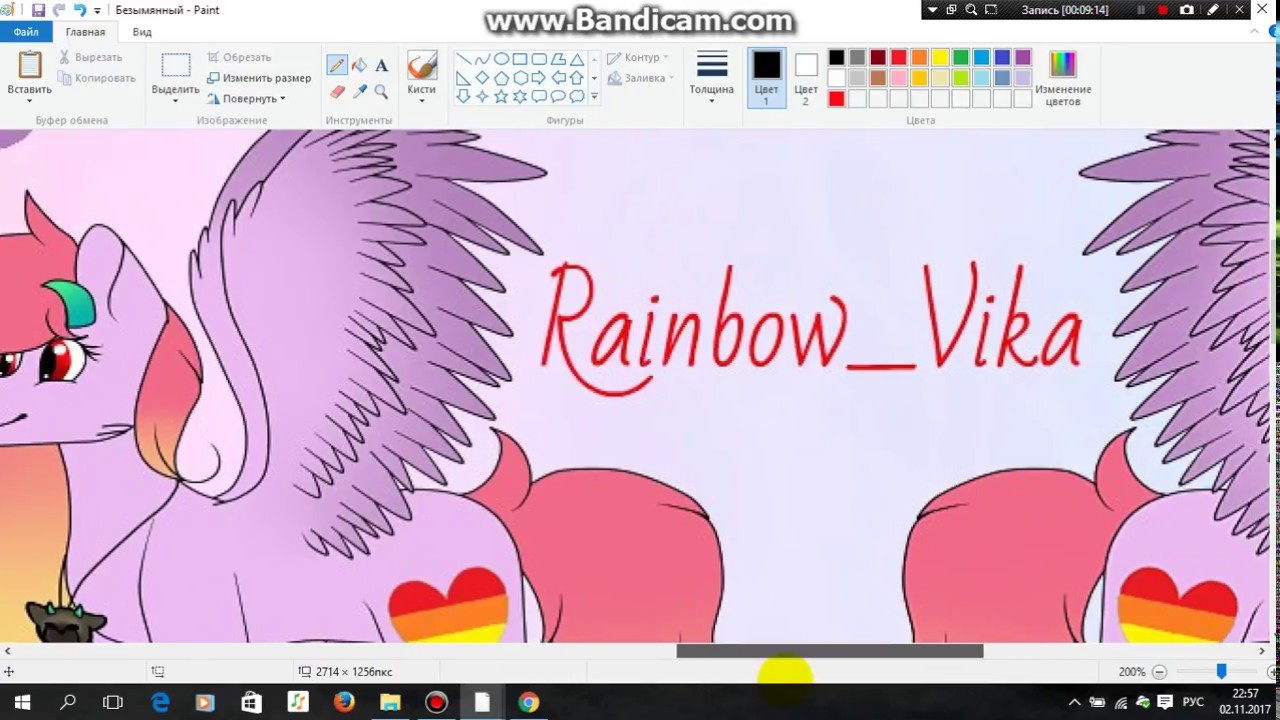Select the Eraser tool
Screen dimensions: 1280x720
click(x=337, y=92)
